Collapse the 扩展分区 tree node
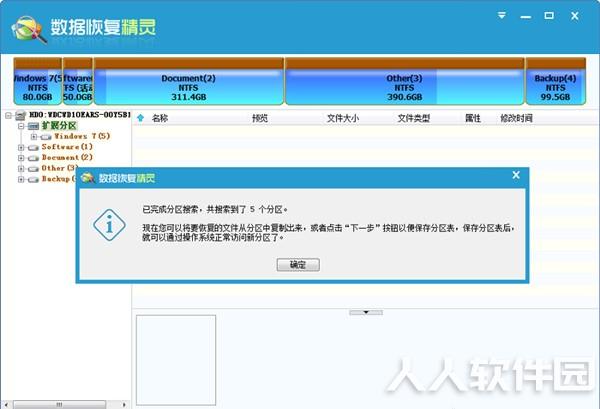This screenshot has height=409, width=600. coord(21,125)
